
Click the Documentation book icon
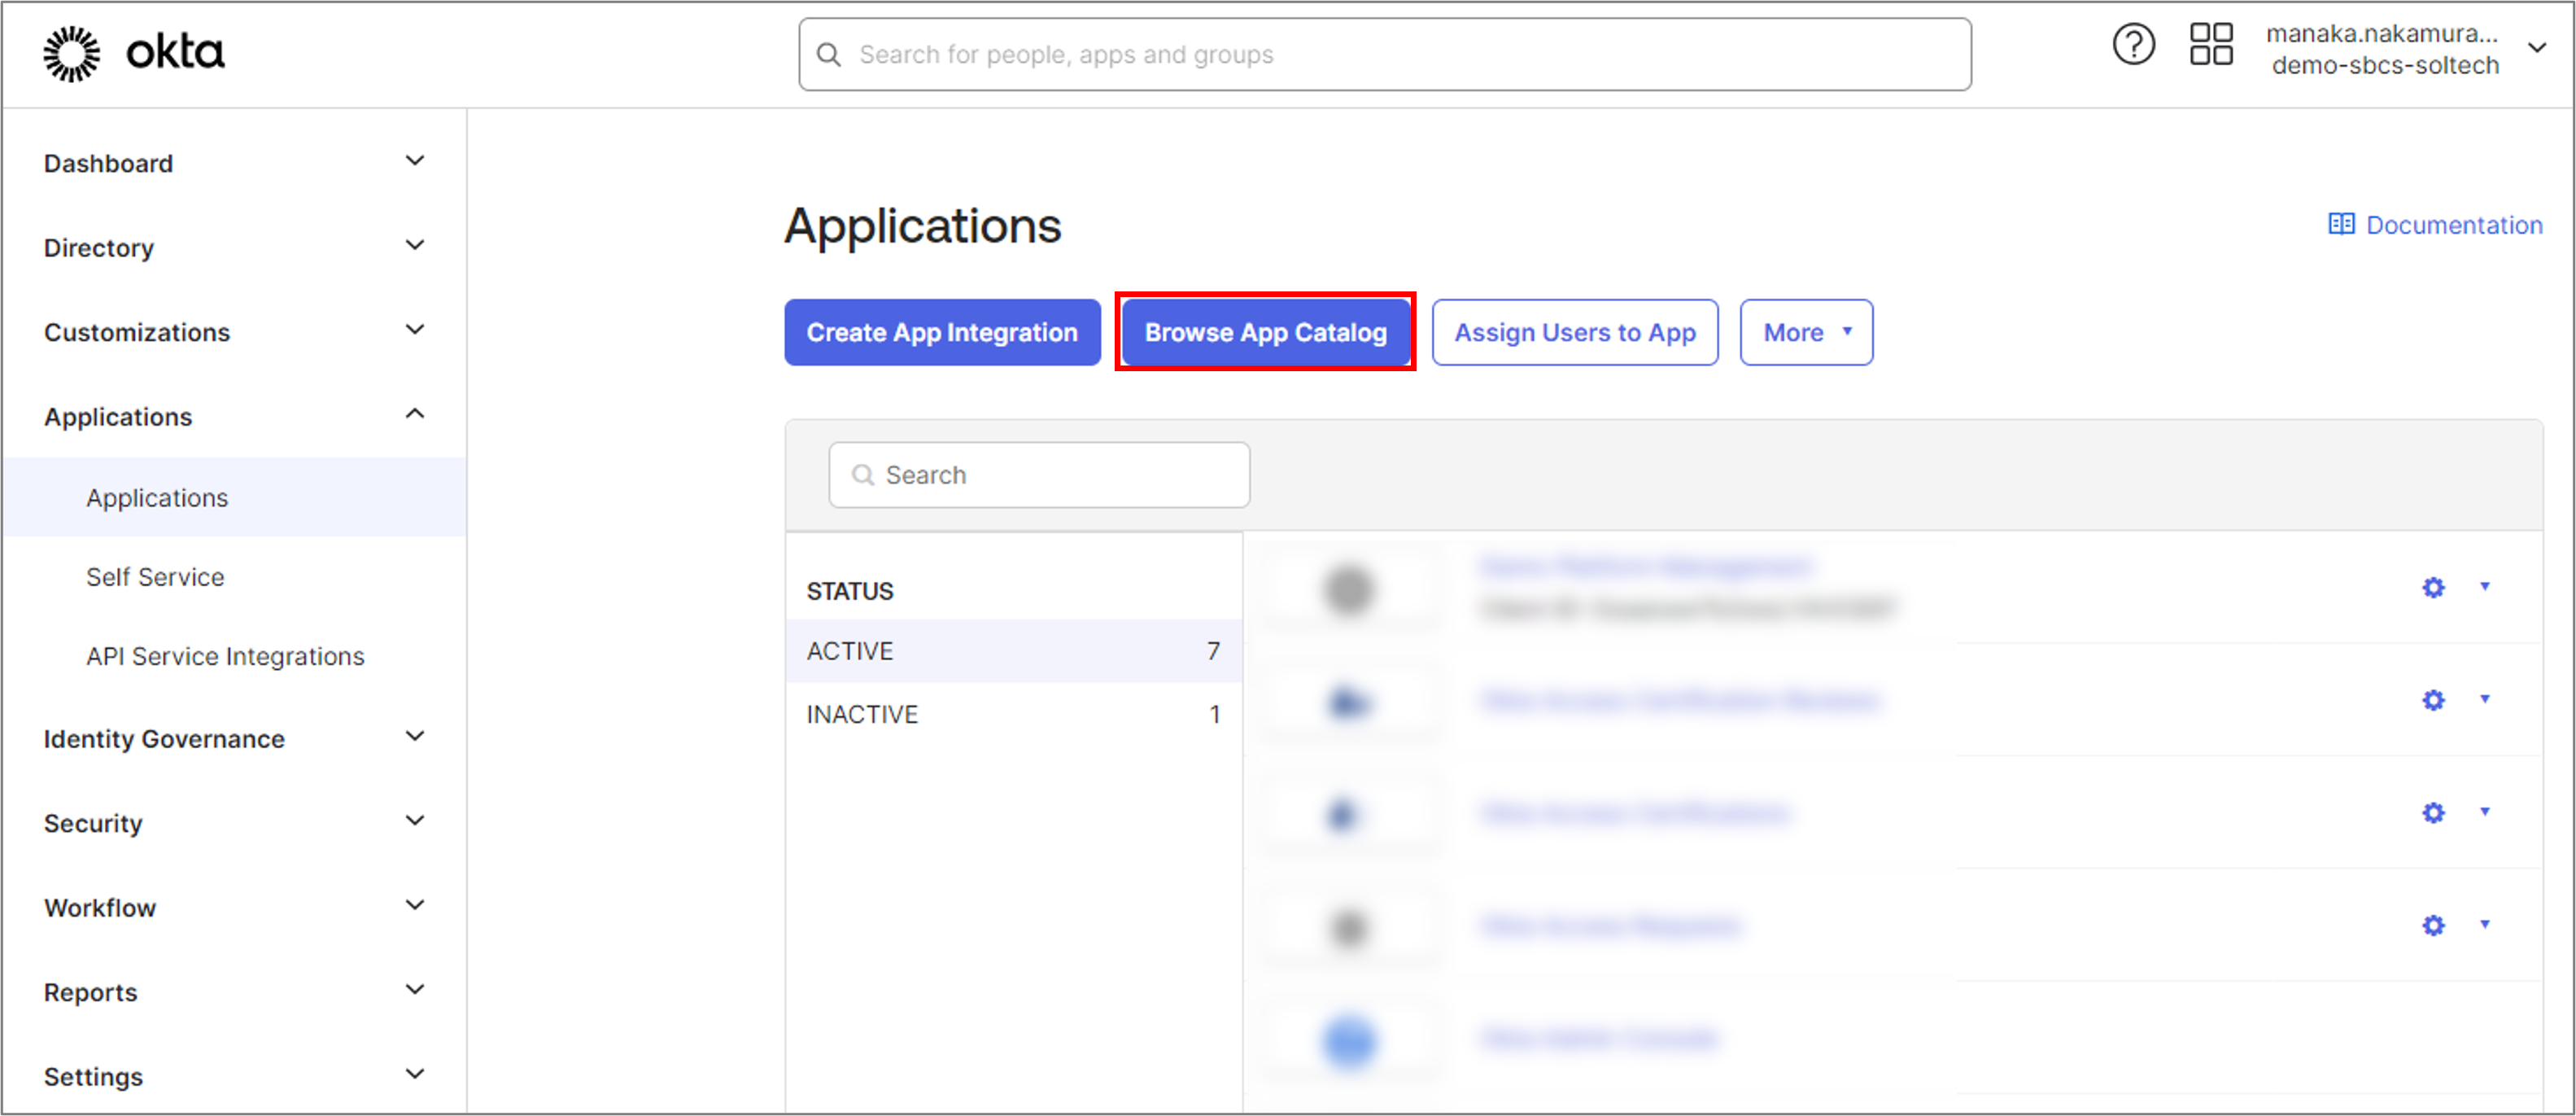(2341, 224)
